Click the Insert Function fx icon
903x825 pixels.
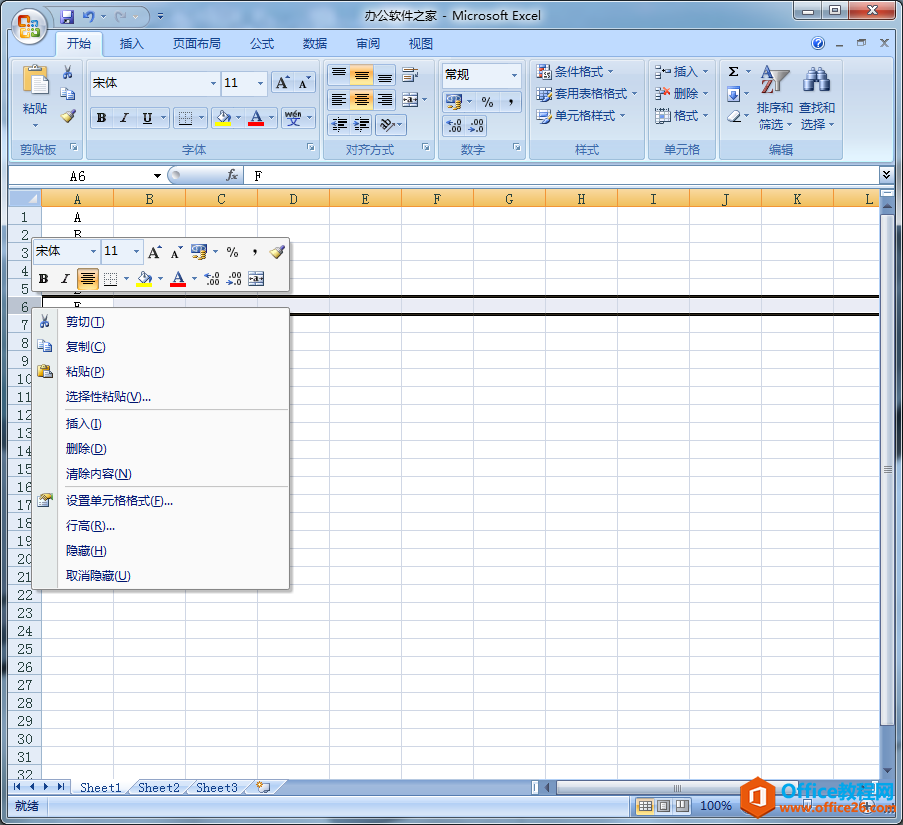(x=232, y=176)
